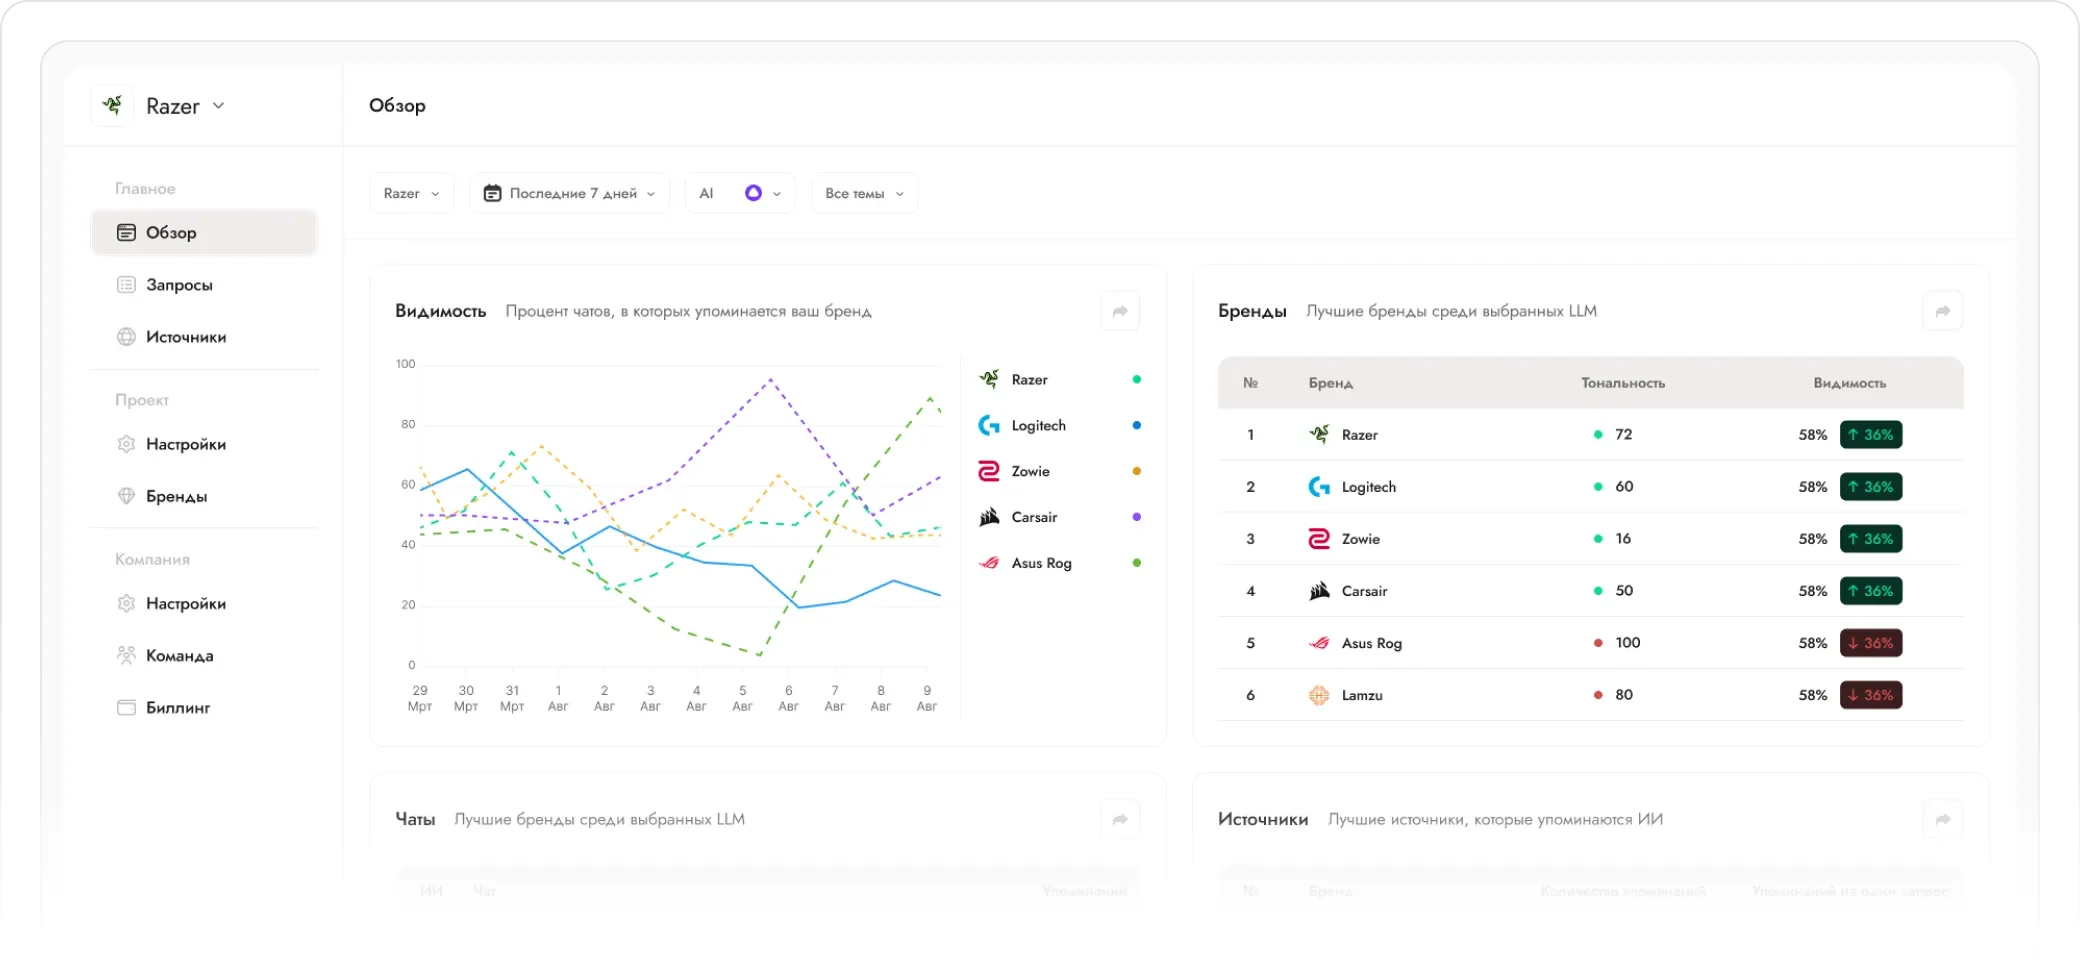The width and height of the screenshot is (2080, 976).
Task: Click the Lamzu logo in row six
Action: coord(1319,695)
